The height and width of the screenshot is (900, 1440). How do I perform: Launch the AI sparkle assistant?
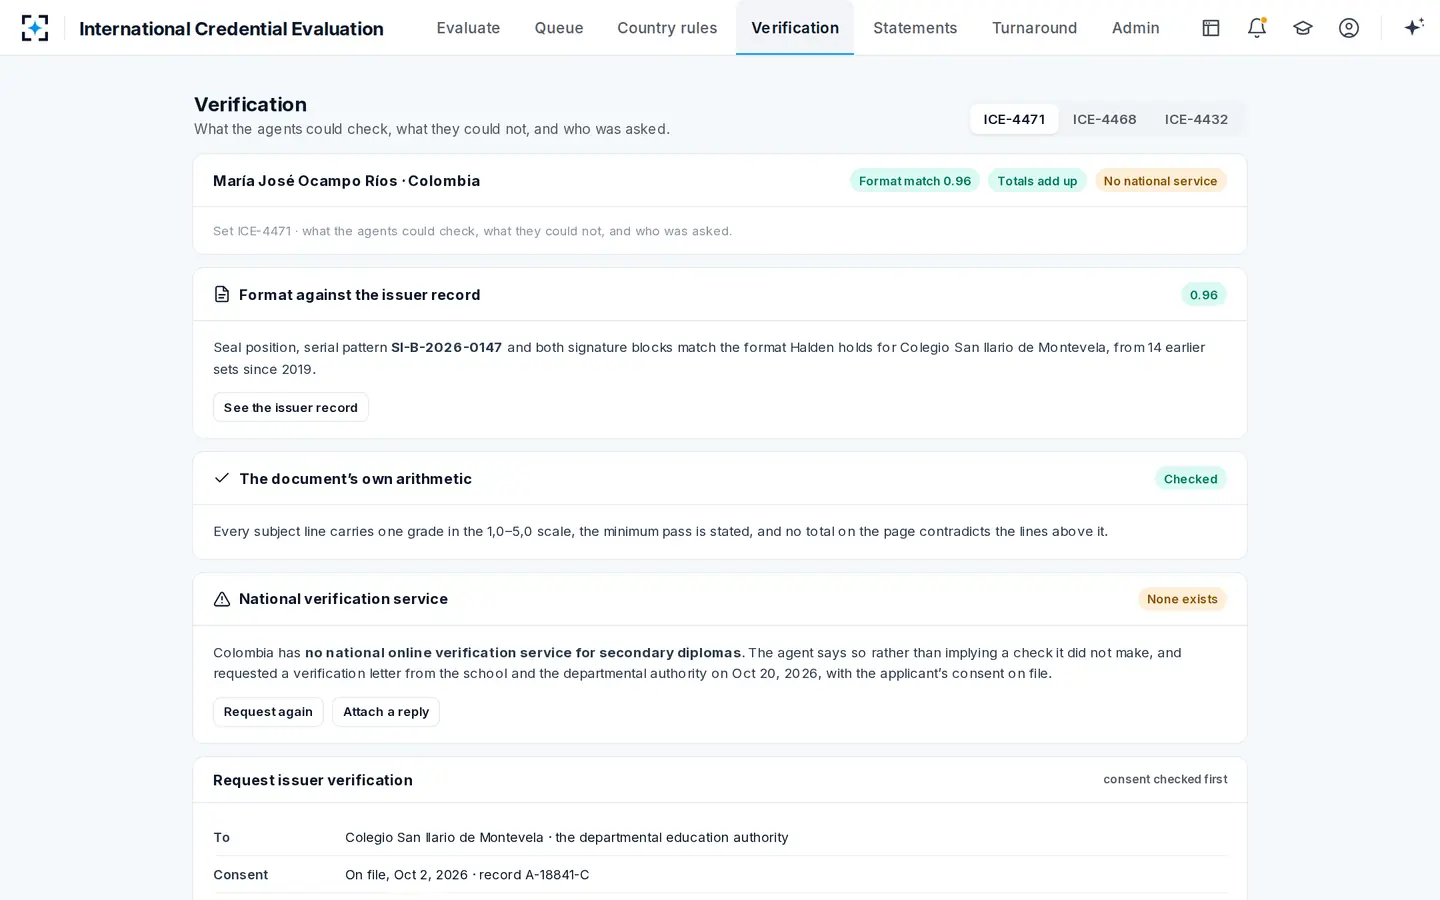(1414, 28)
